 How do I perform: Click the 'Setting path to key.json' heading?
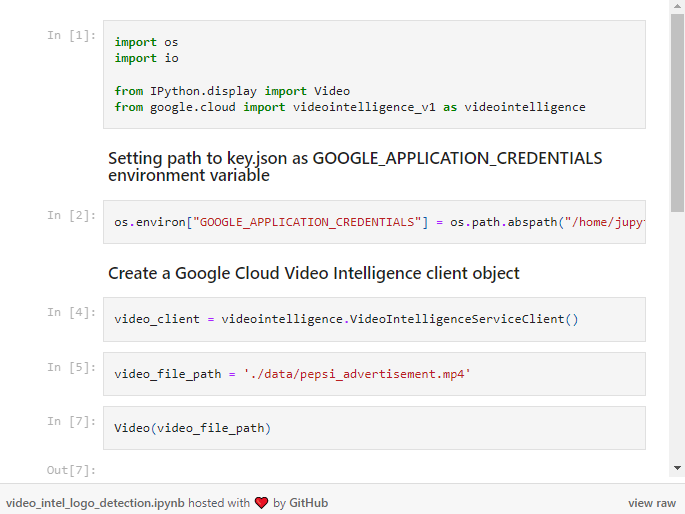coord(355,167)
